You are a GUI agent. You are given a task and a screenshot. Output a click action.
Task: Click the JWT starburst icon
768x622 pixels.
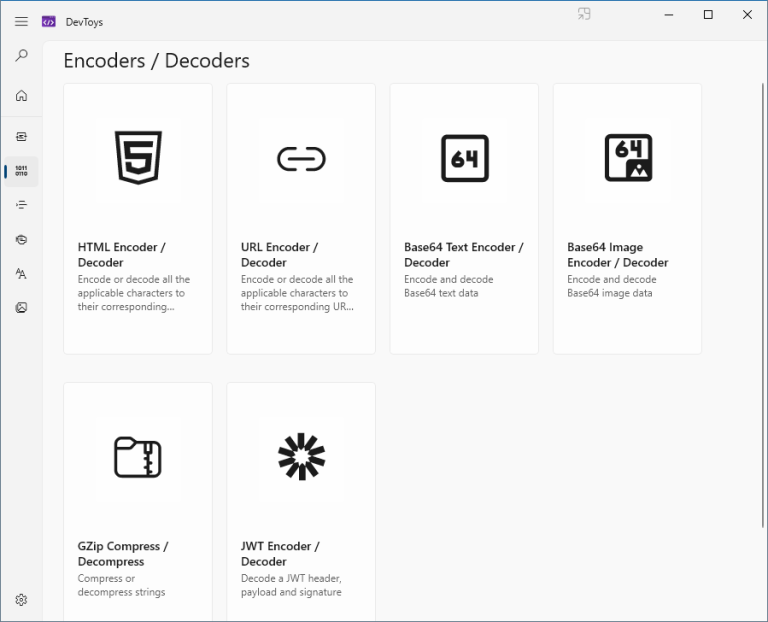302,456
